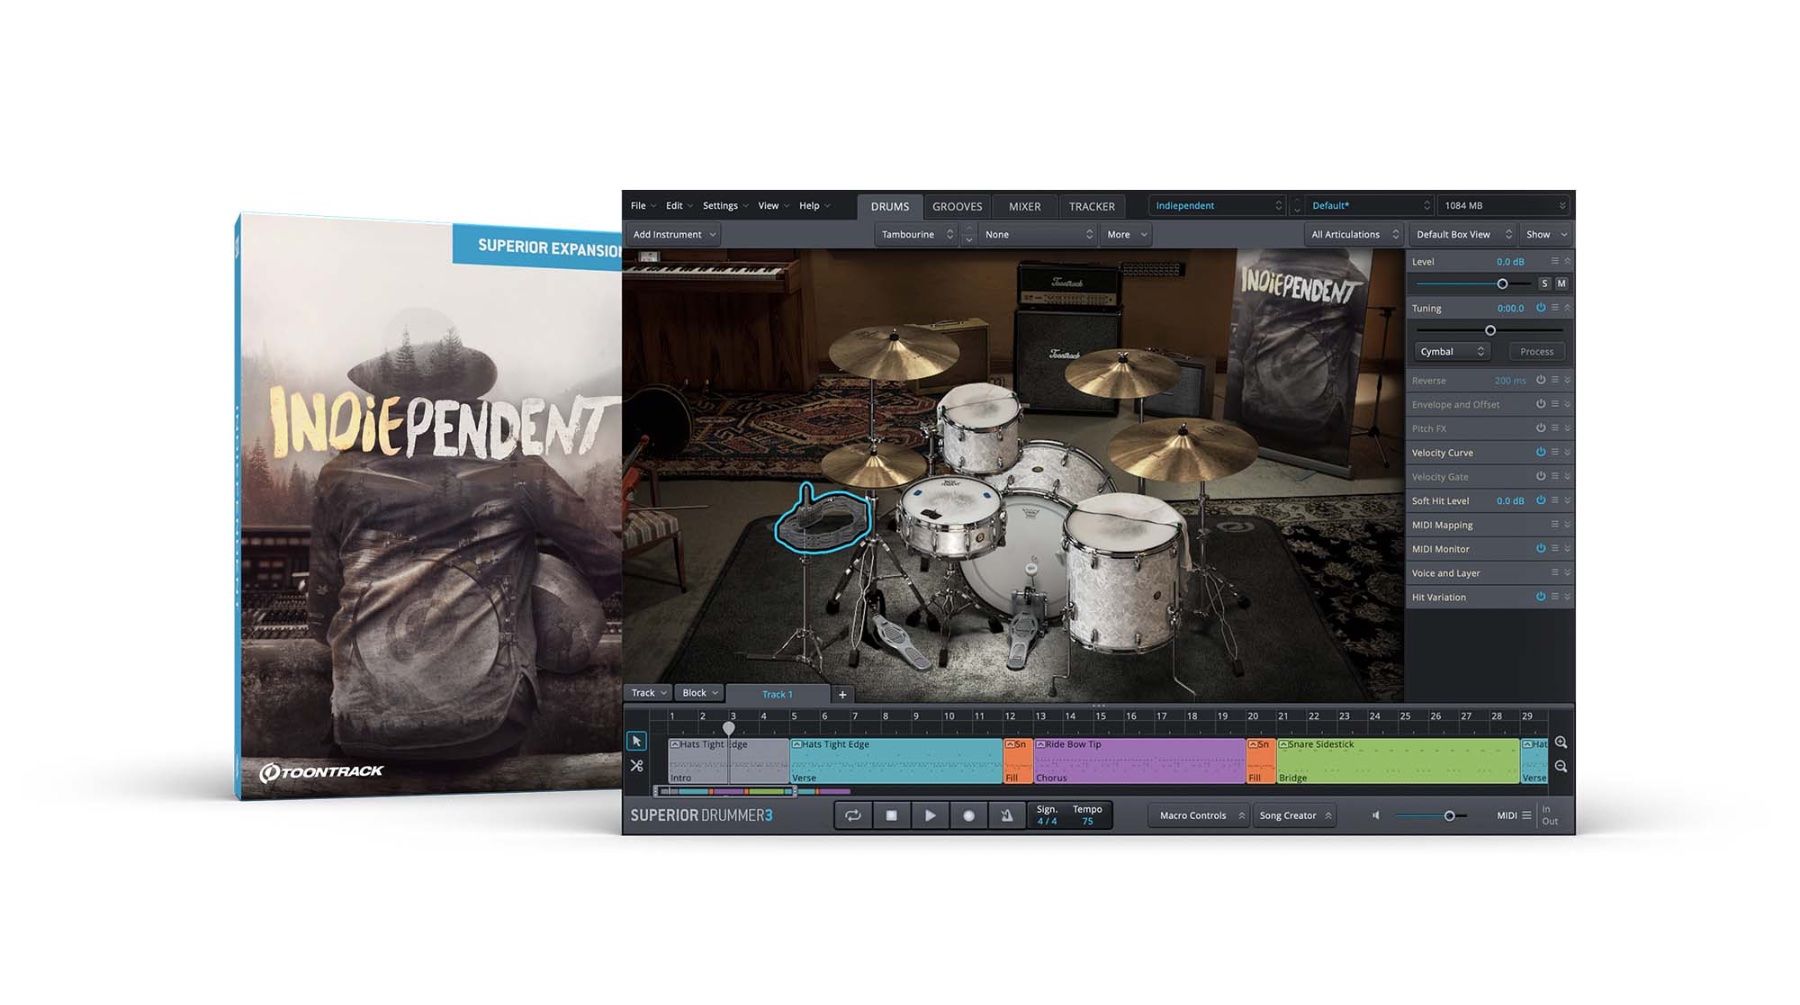The height and width of the screenshot is (1005, 1800).
Task: Select the arrow pointer tool in timeline
Action: (x=636, y=741)
